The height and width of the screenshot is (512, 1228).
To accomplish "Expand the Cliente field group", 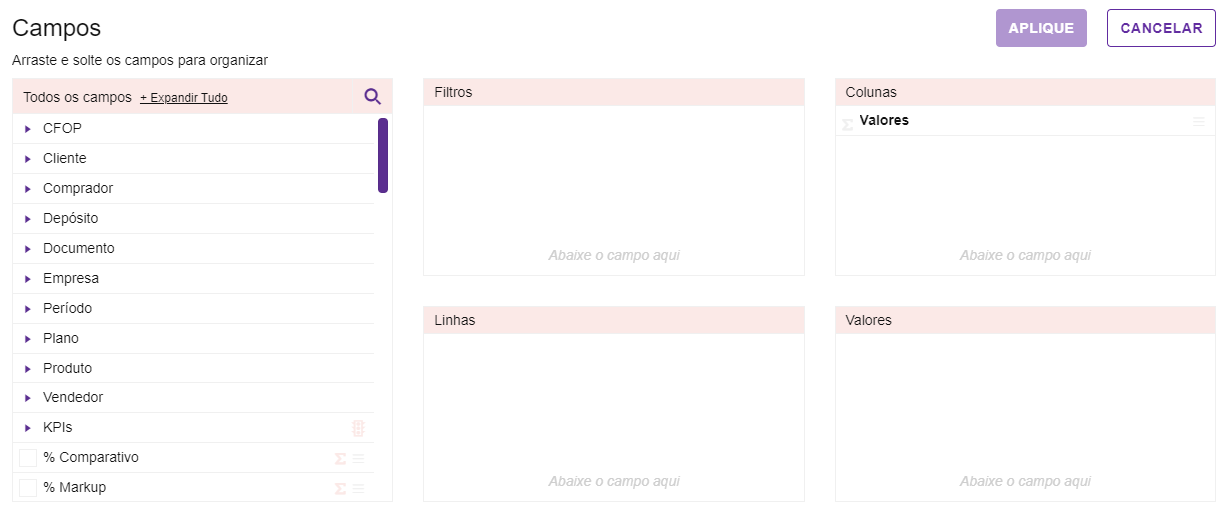I will pyautogui.click(x=28, y=159).
